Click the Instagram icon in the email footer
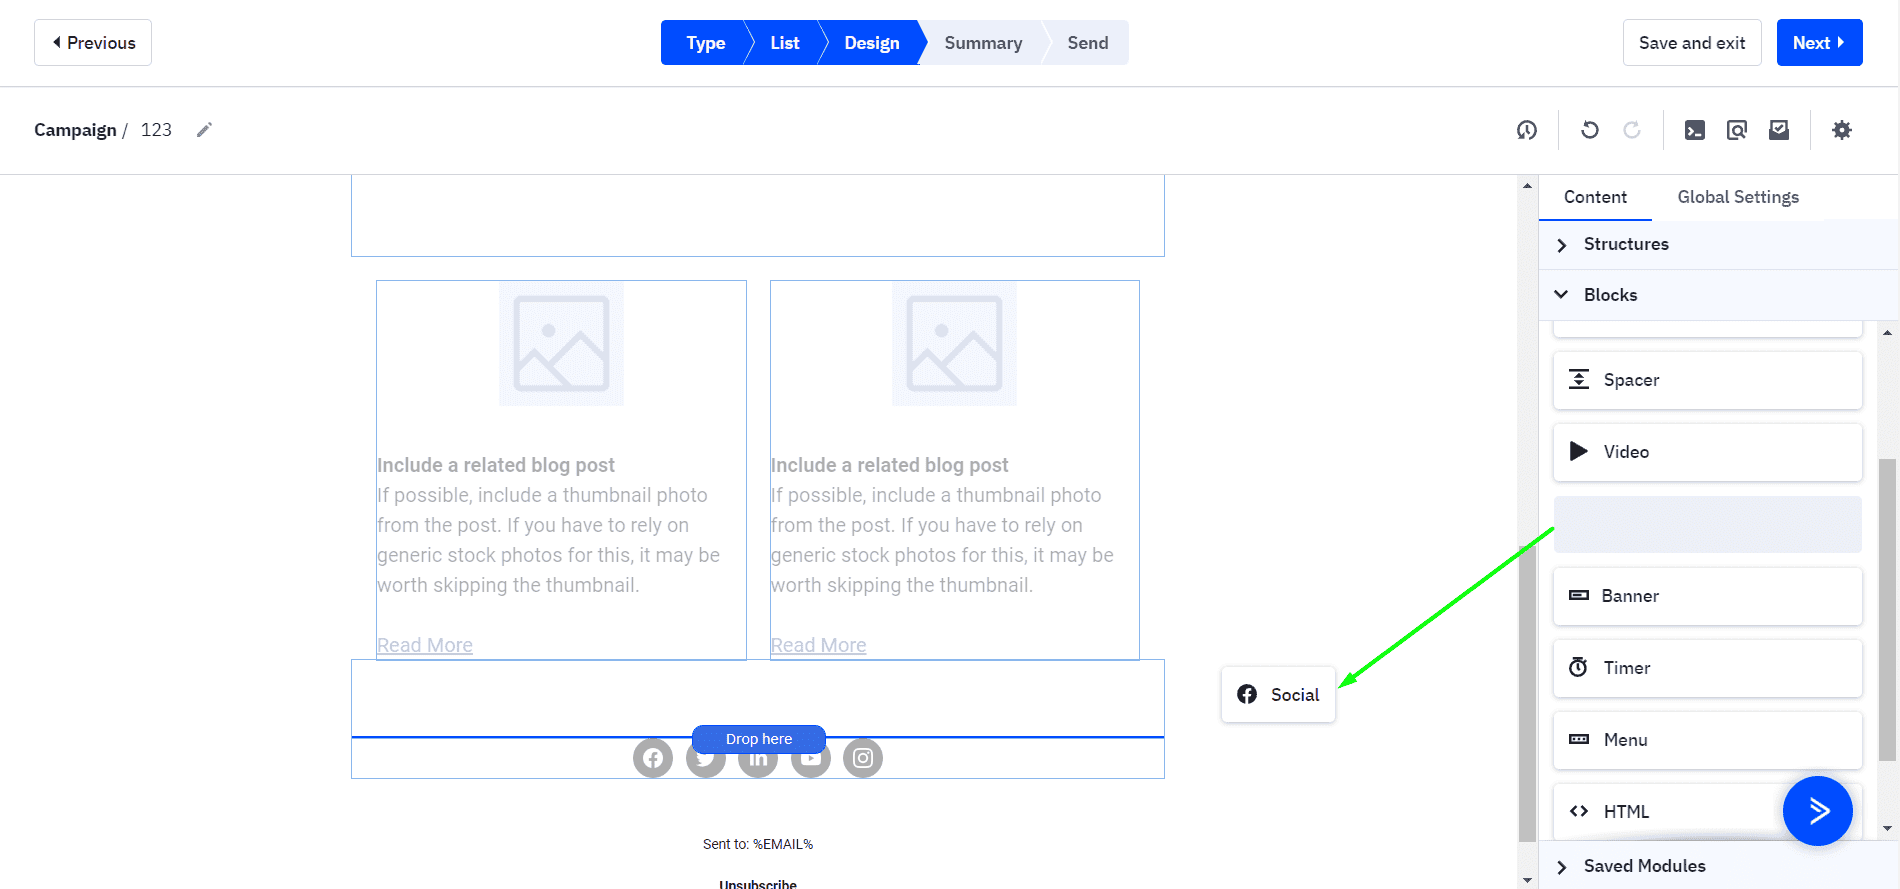 coord(863,759)
